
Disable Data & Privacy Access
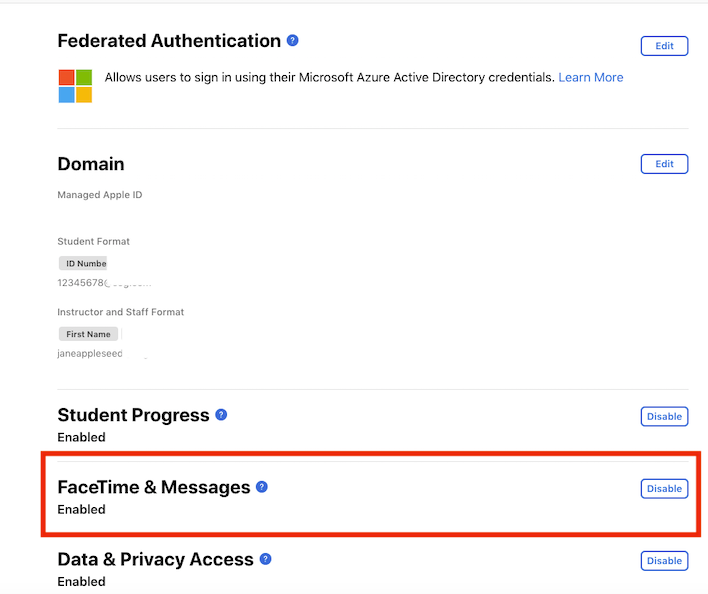coord(664,561)
